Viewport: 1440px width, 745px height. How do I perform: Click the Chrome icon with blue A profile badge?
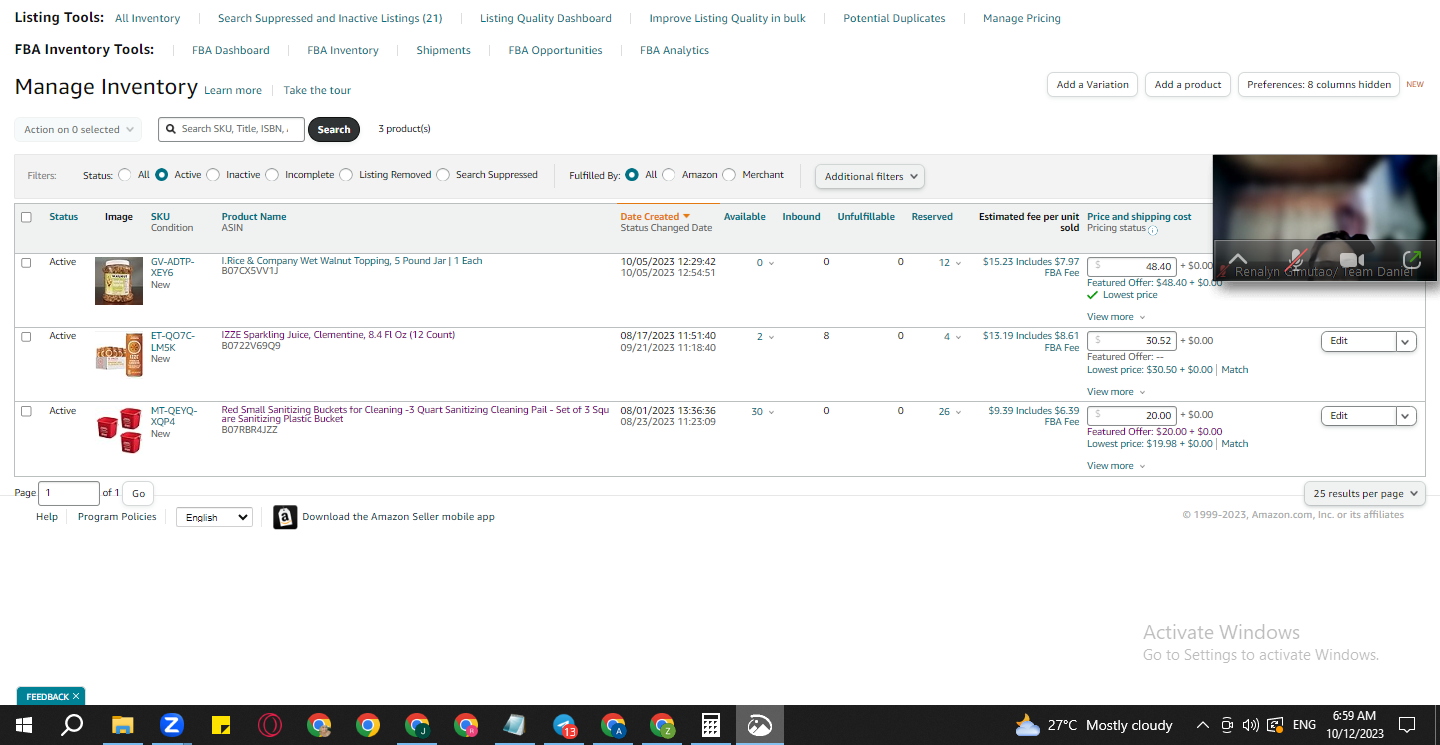613,725
